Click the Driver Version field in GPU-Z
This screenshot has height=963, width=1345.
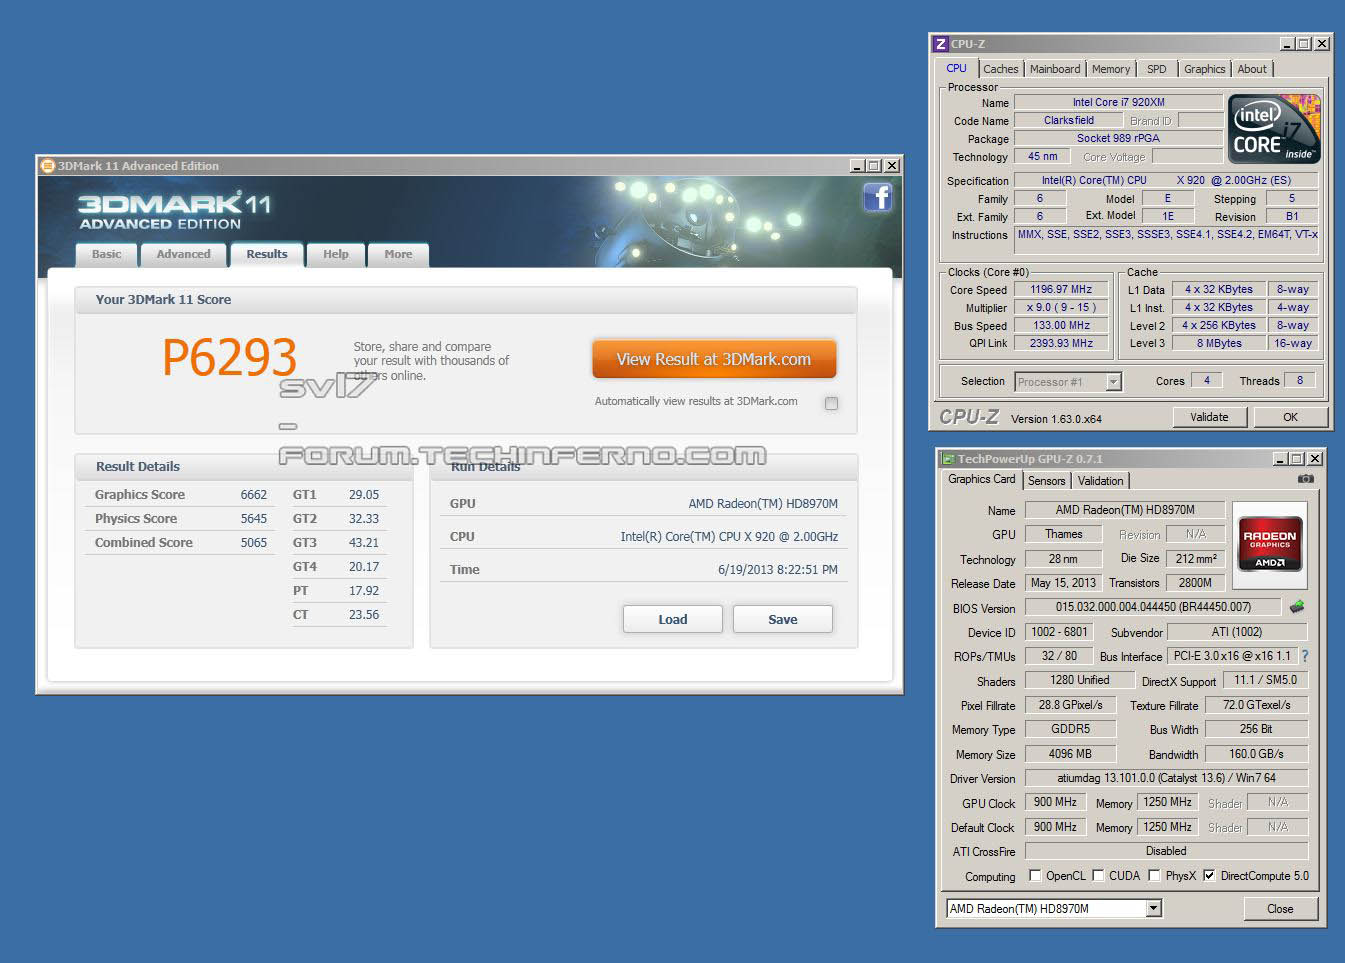point(1166,778)
